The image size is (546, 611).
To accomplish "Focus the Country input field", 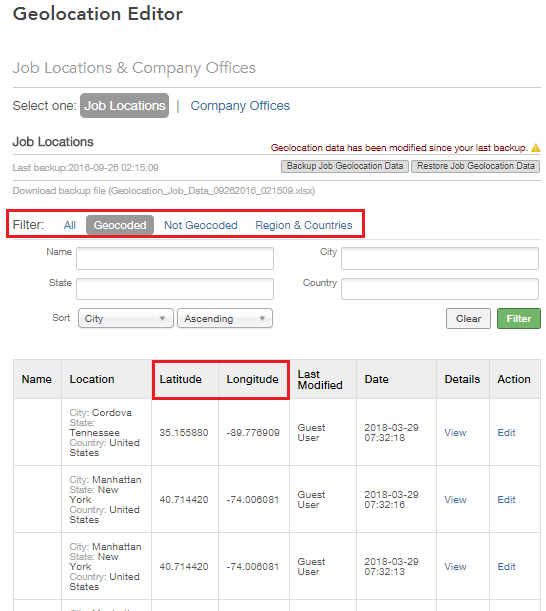I will [x=440, y=289].
